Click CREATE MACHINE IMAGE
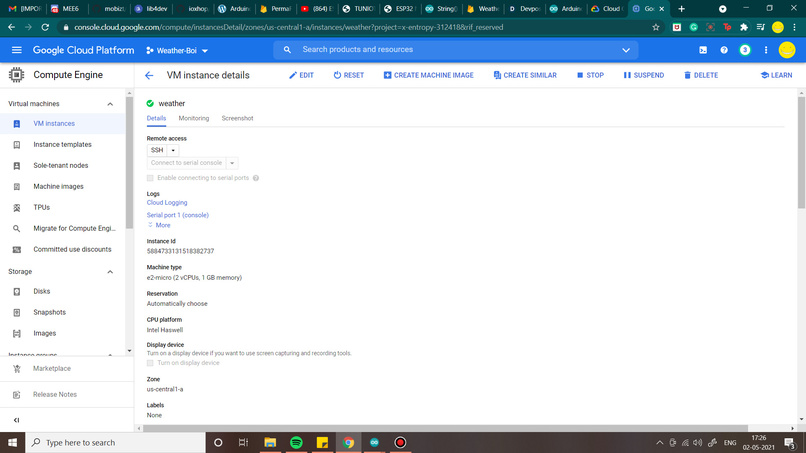806x453 pixels. pyautogui.click(x=428, y=75)
